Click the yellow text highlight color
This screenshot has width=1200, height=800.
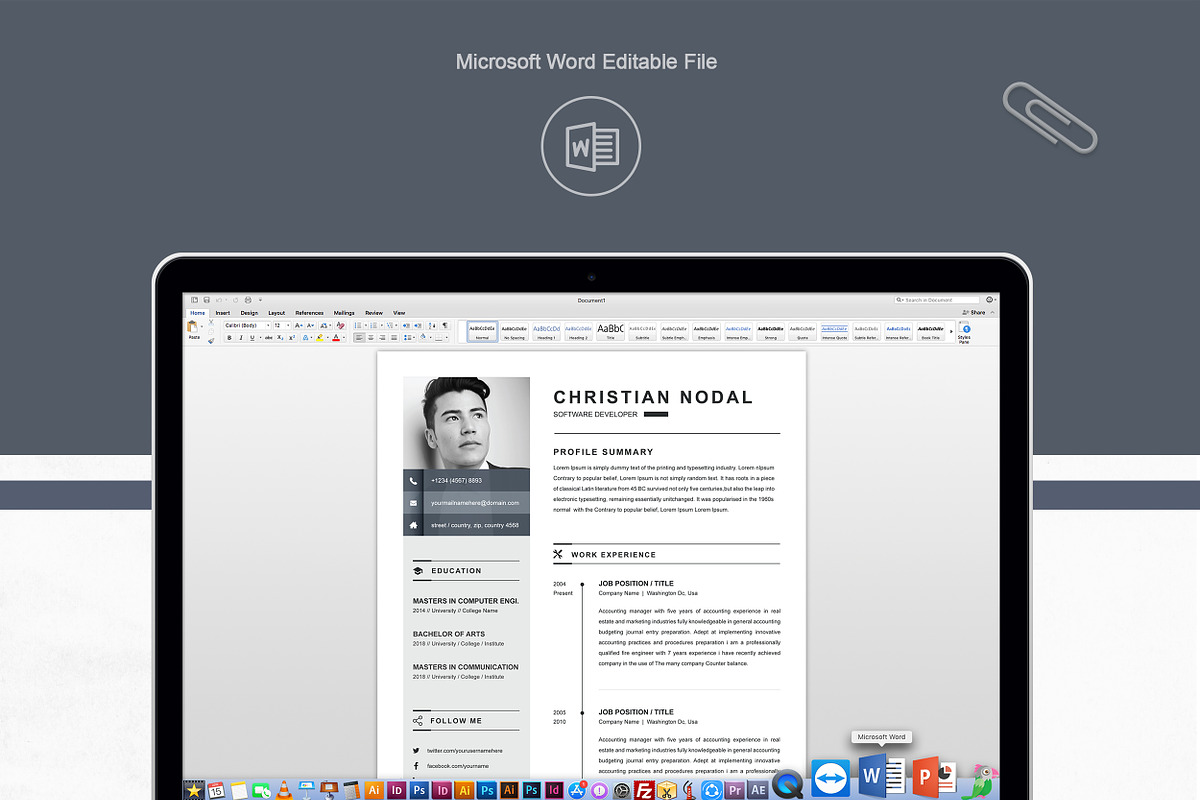(x=319, y=338)
